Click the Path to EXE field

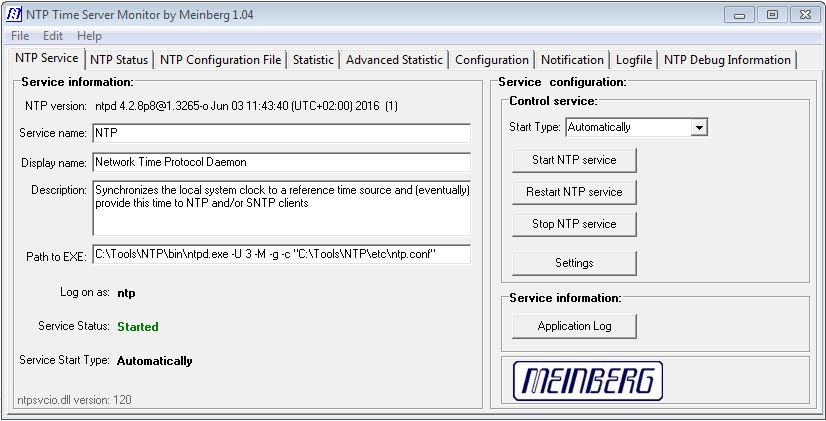(x=281, y=254)
